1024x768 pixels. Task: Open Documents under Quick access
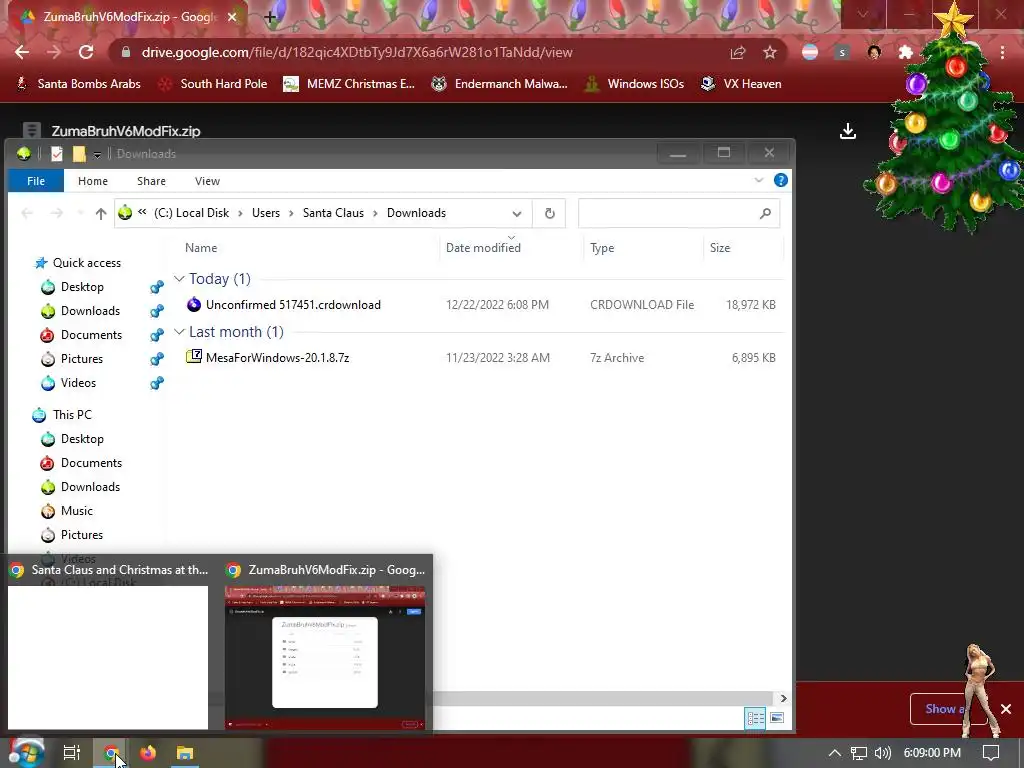pyautogui.click(x=81, y=335)
